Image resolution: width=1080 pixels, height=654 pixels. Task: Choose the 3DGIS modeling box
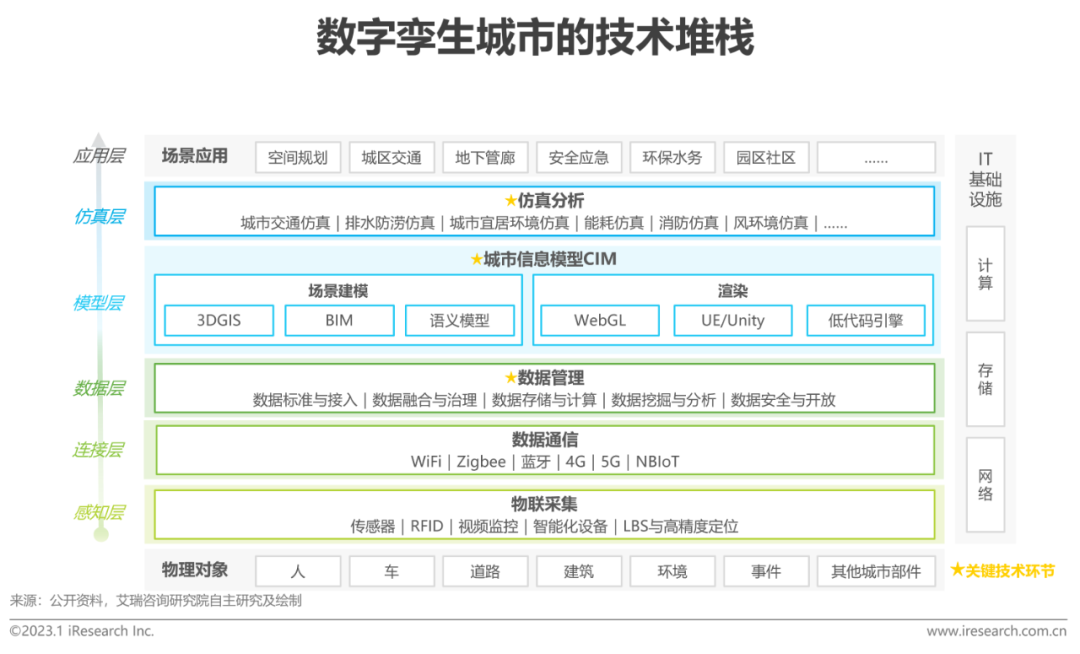(219, 321)
